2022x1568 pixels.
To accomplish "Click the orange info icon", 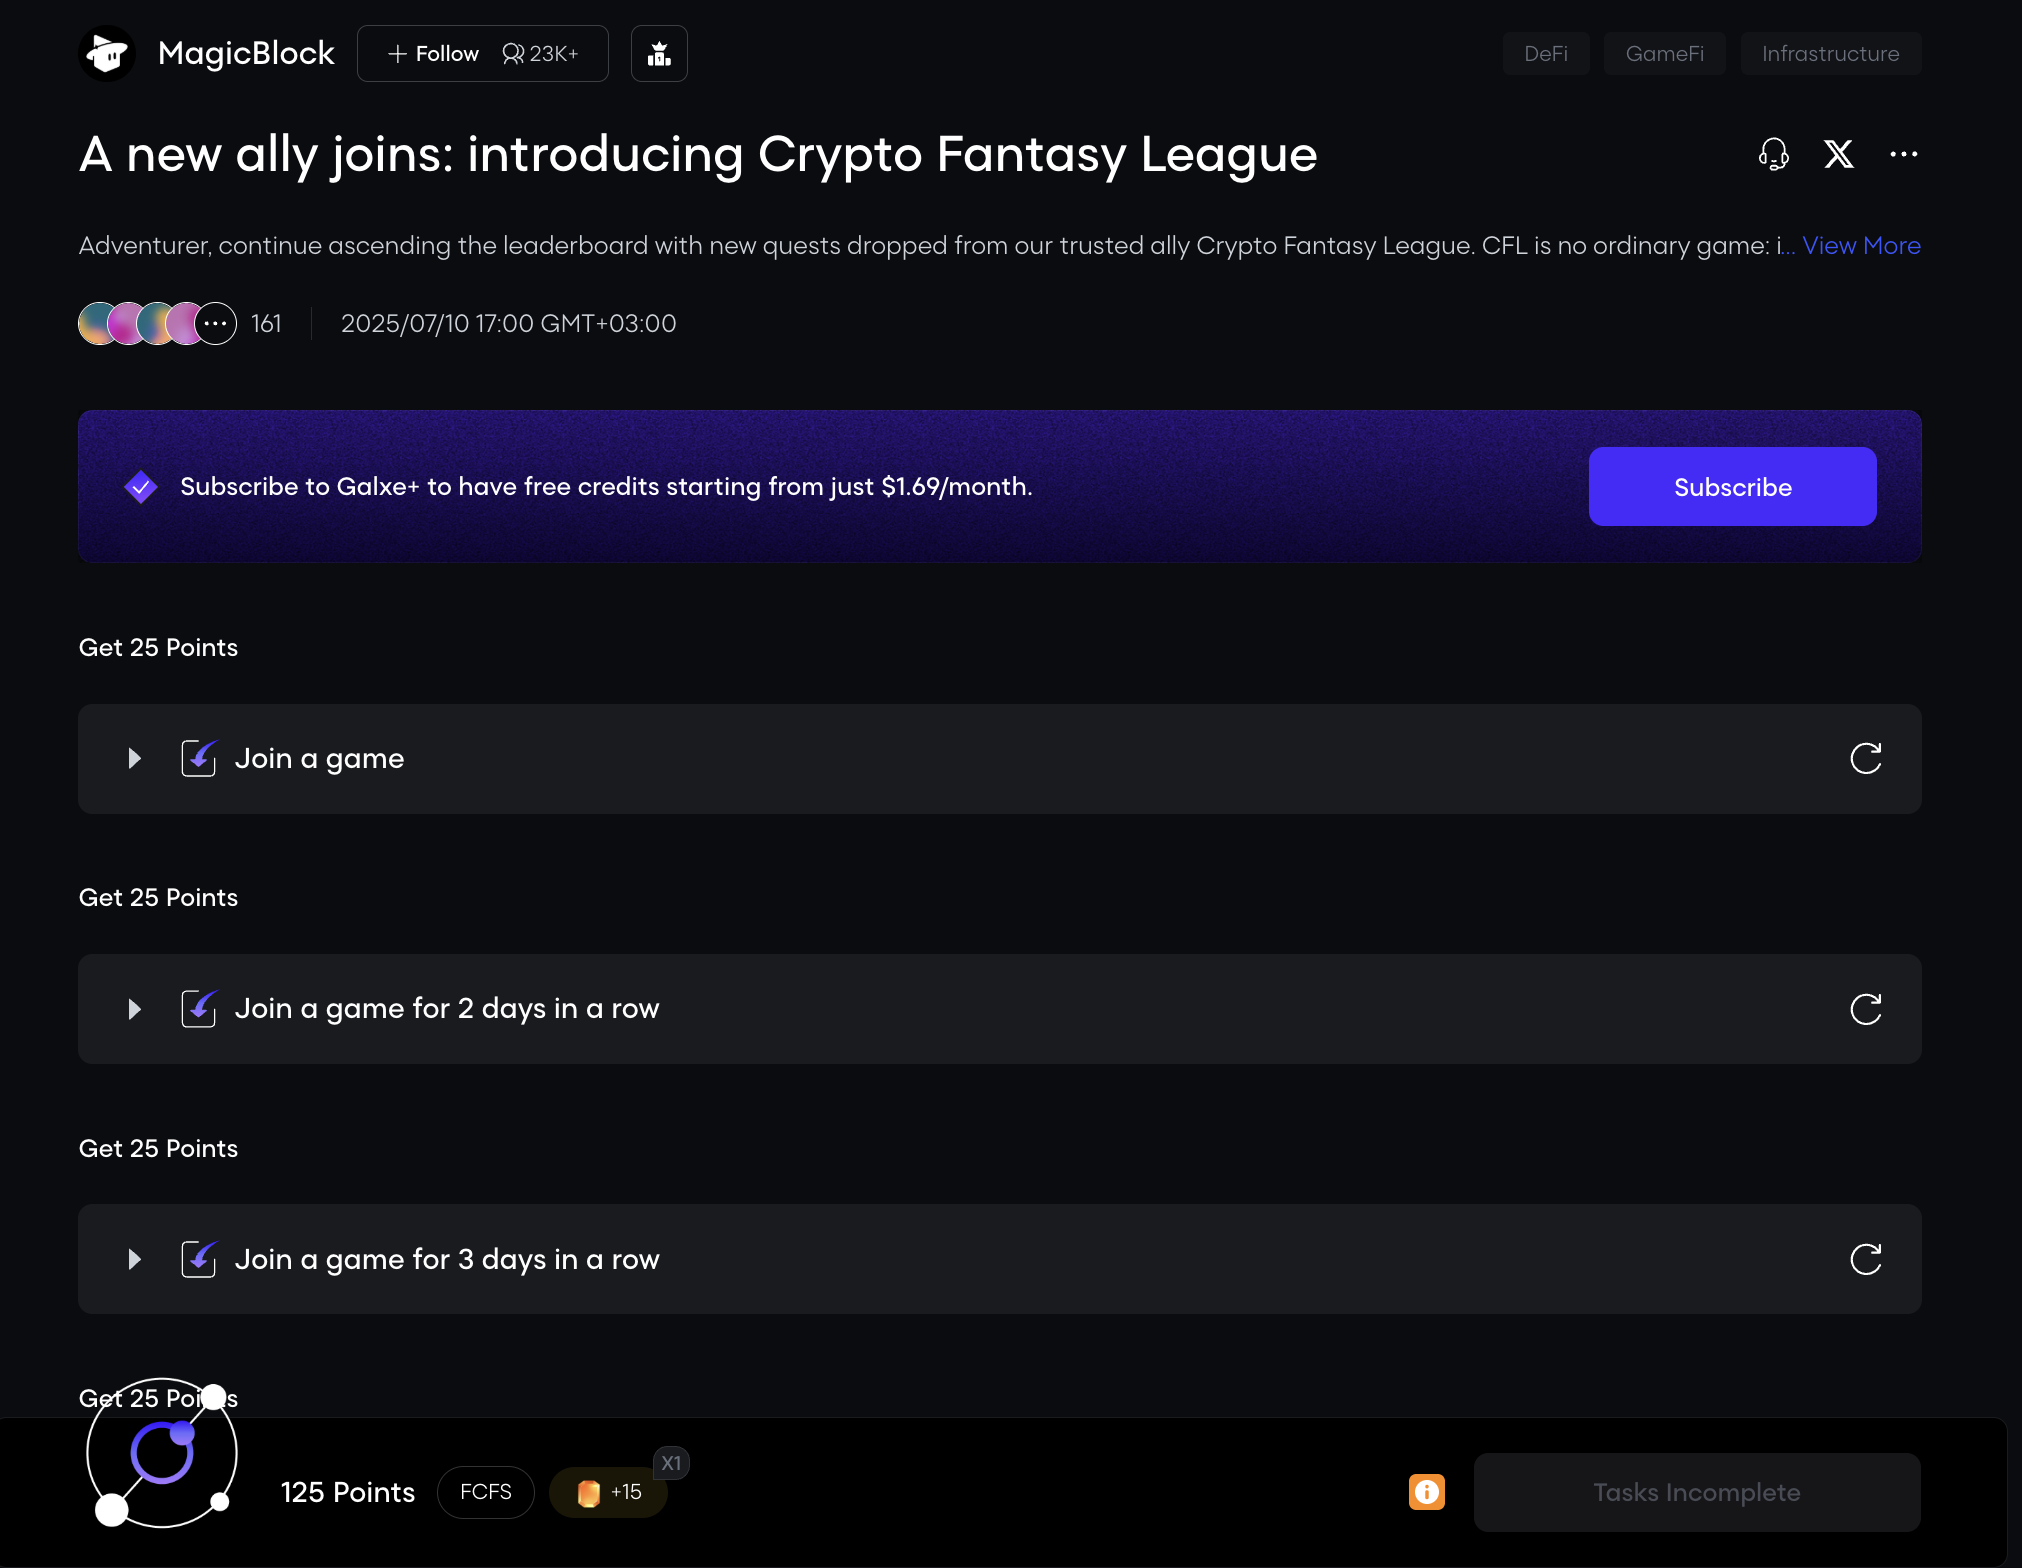I will [1427, 1492].
